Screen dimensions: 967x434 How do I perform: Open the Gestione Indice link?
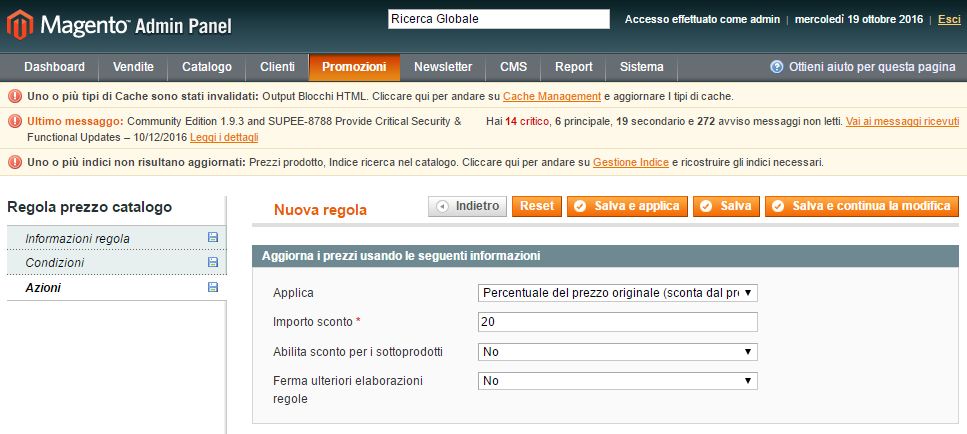[631, 163]
